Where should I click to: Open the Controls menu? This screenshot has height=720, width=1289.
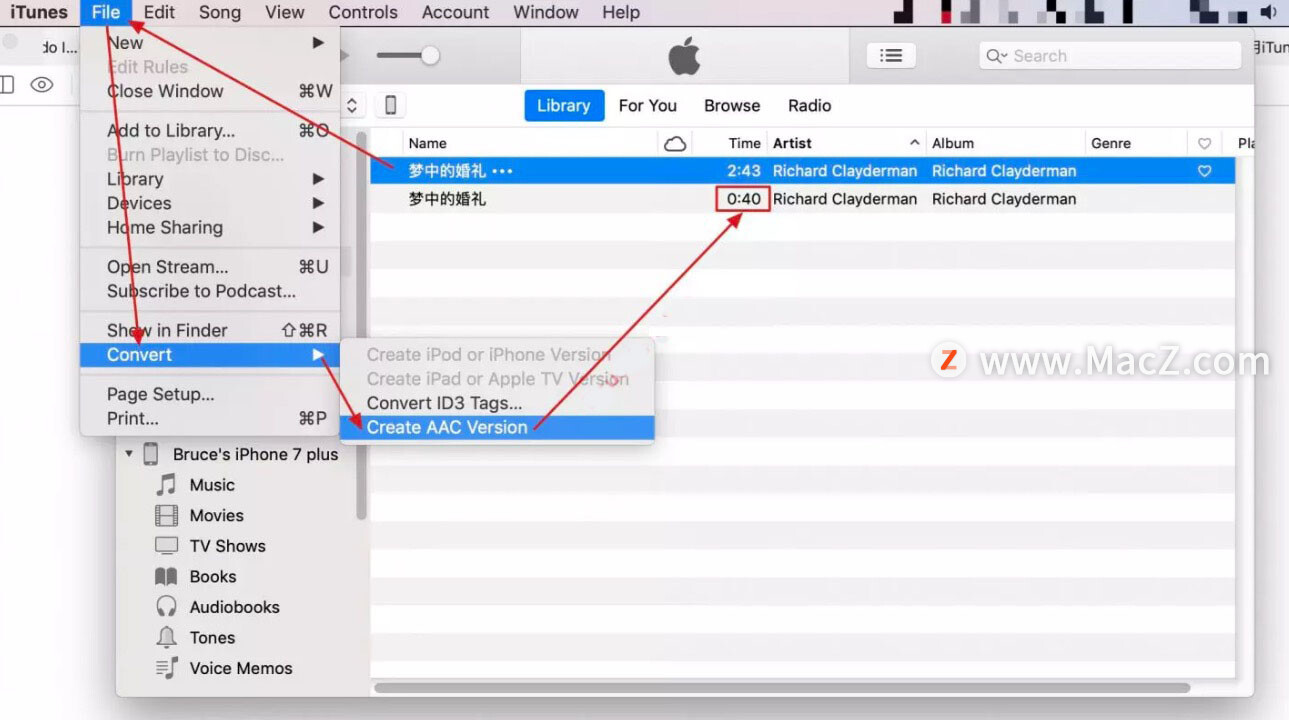tap(363, 12)
